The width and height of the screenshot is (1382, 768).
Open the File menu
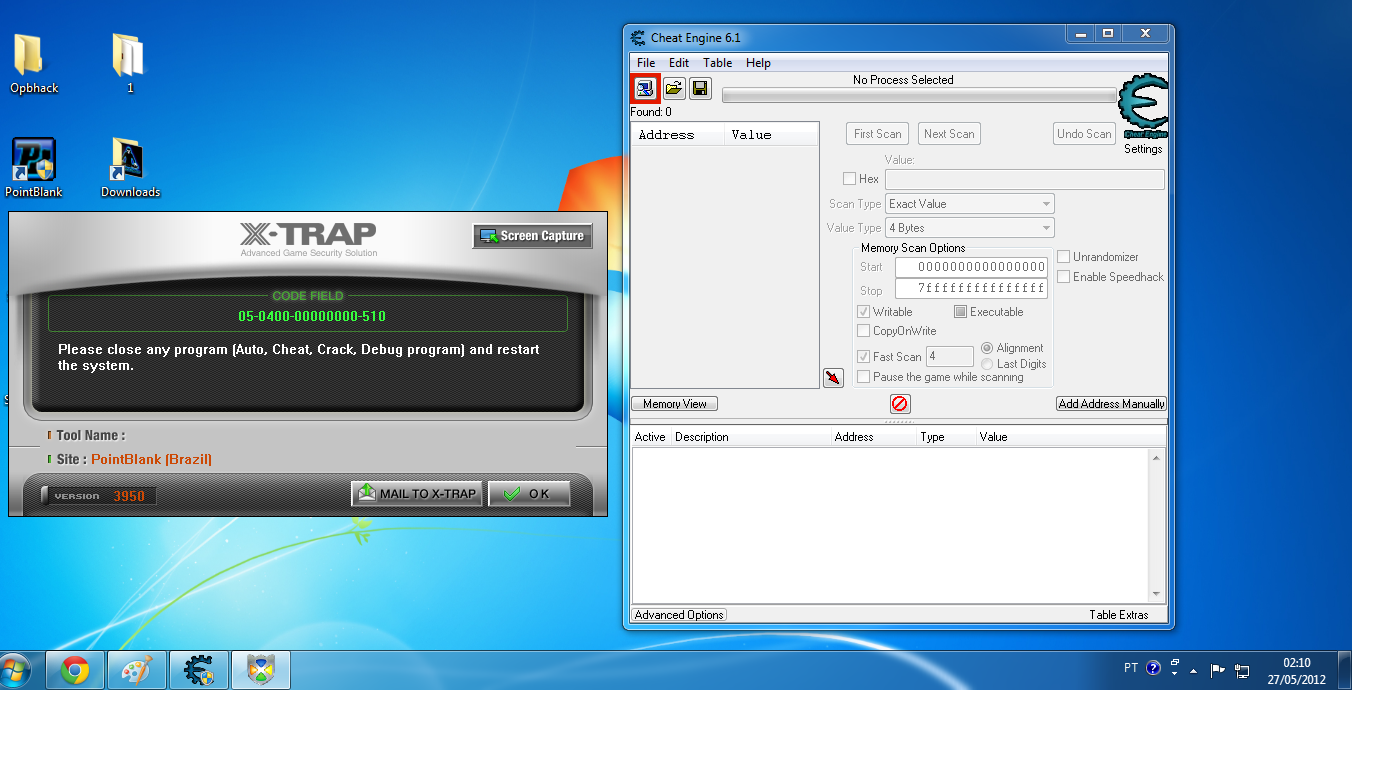pos(647,63)
